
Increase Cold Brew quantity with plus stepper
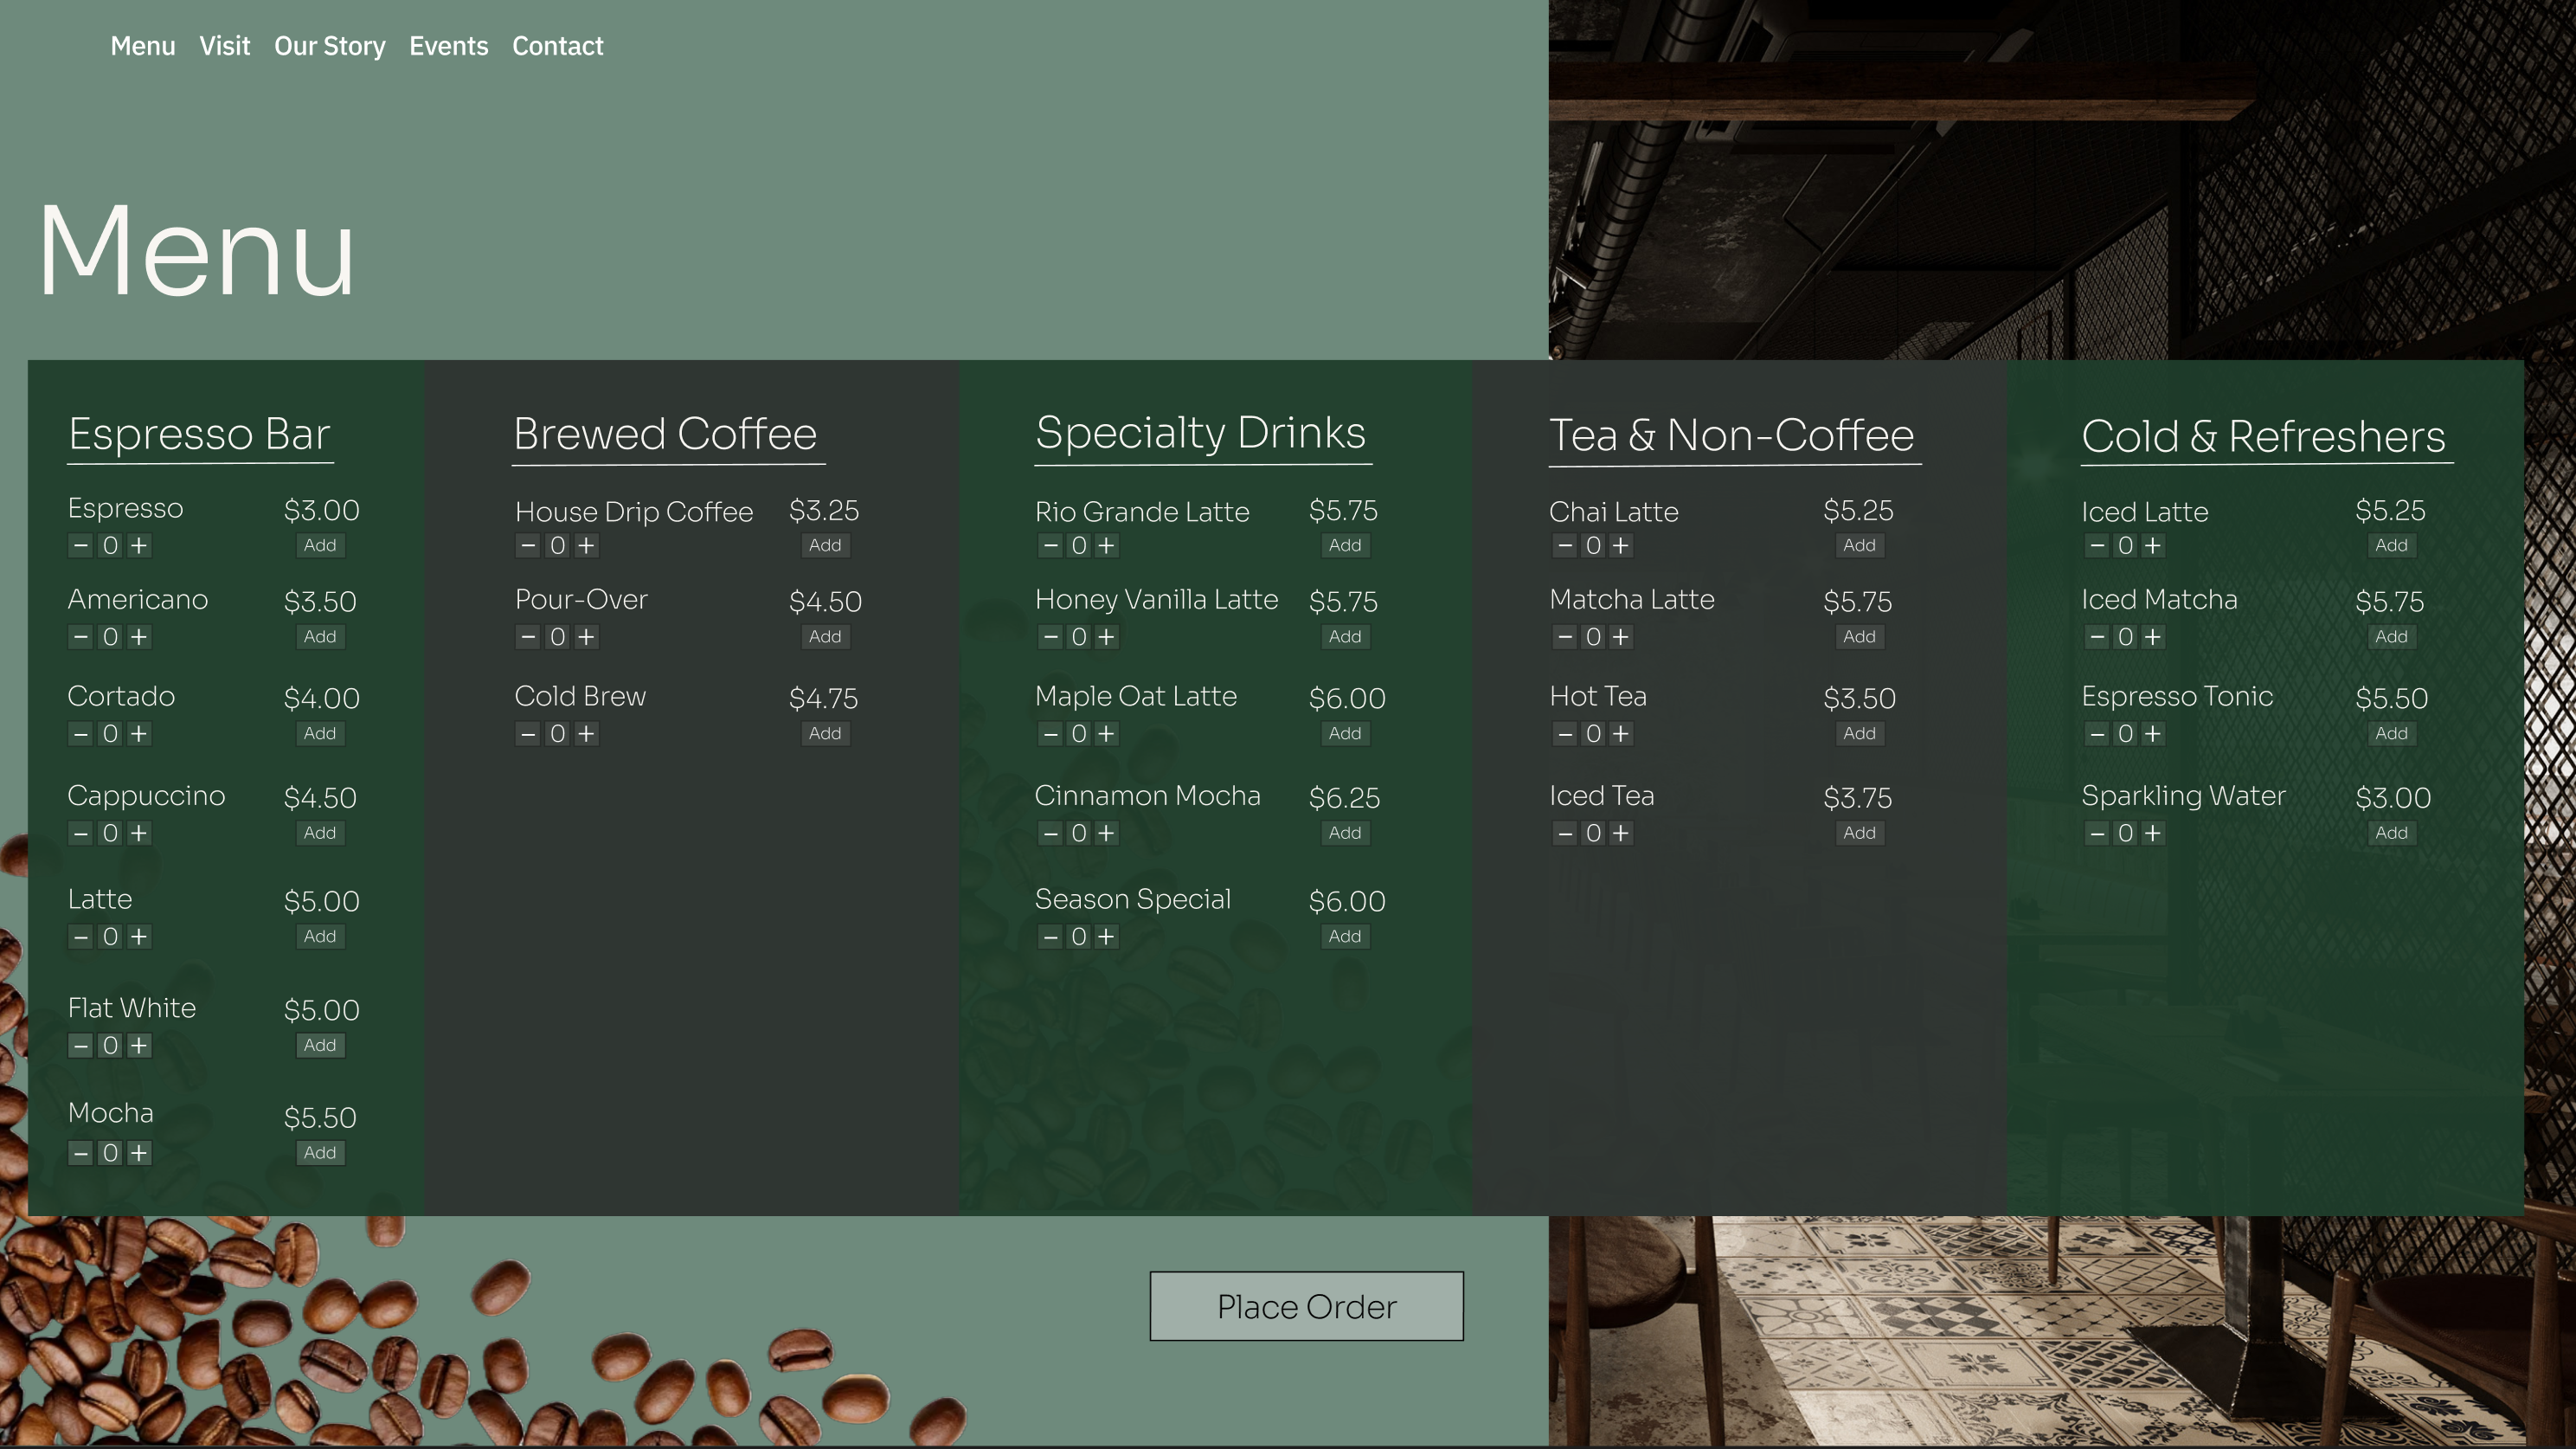pyautogui.click(x=586, y=733)
